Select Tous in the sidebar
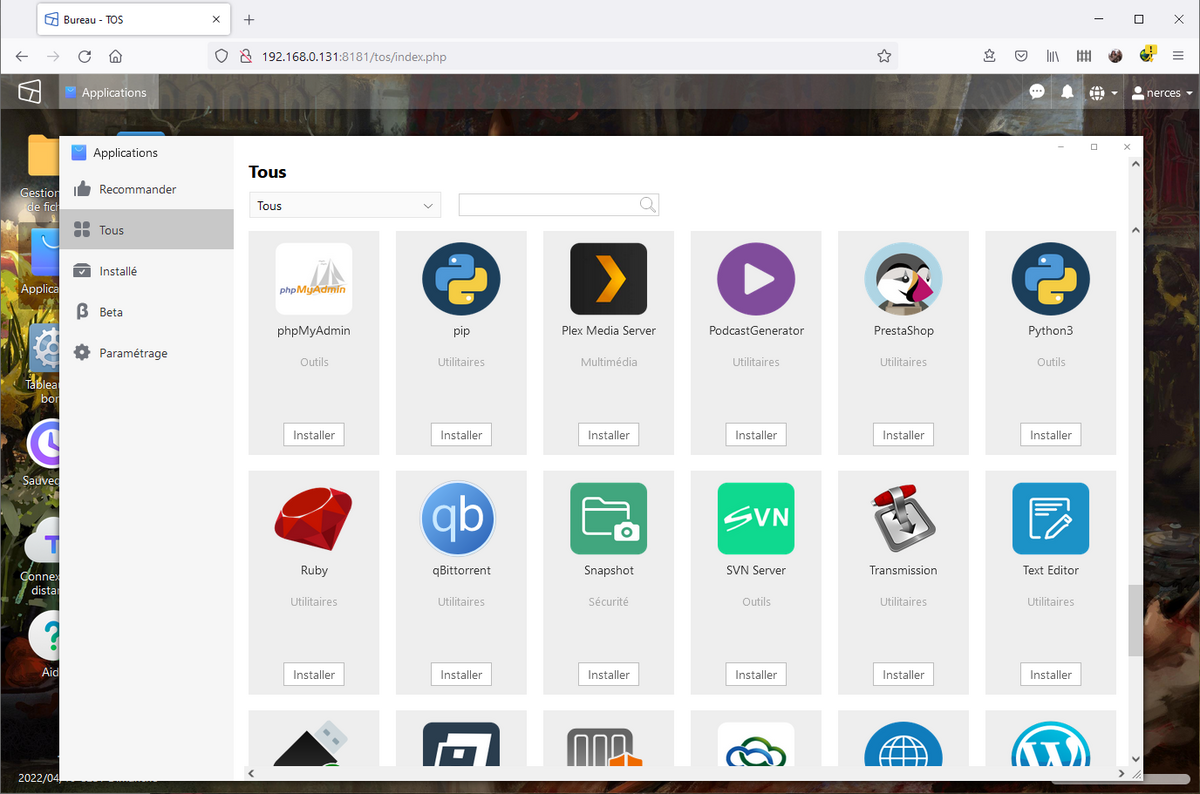The image size is (1200, 794). 146,230
